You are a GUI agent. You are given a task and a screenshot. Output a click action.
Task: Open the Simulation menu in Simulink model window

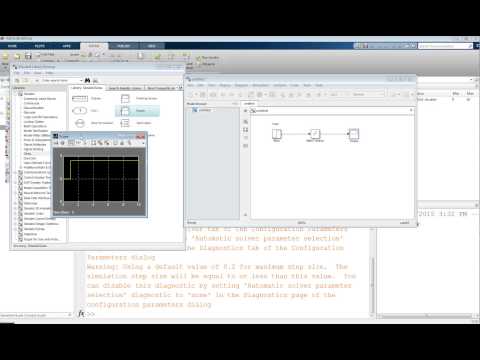260,85
